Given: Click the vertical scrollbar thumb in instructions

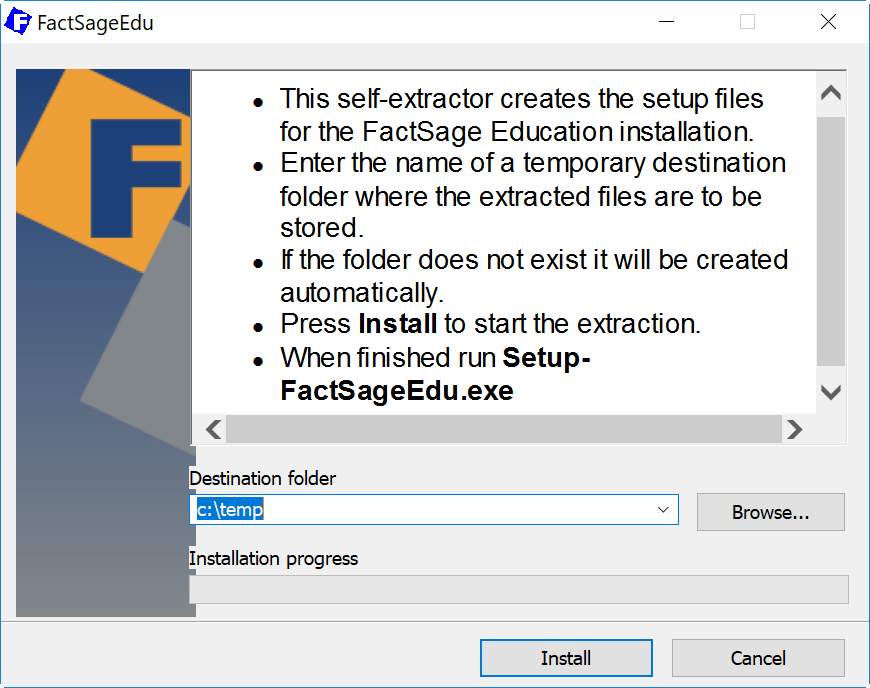Looking at the screenshot, I should coord(831,241).
